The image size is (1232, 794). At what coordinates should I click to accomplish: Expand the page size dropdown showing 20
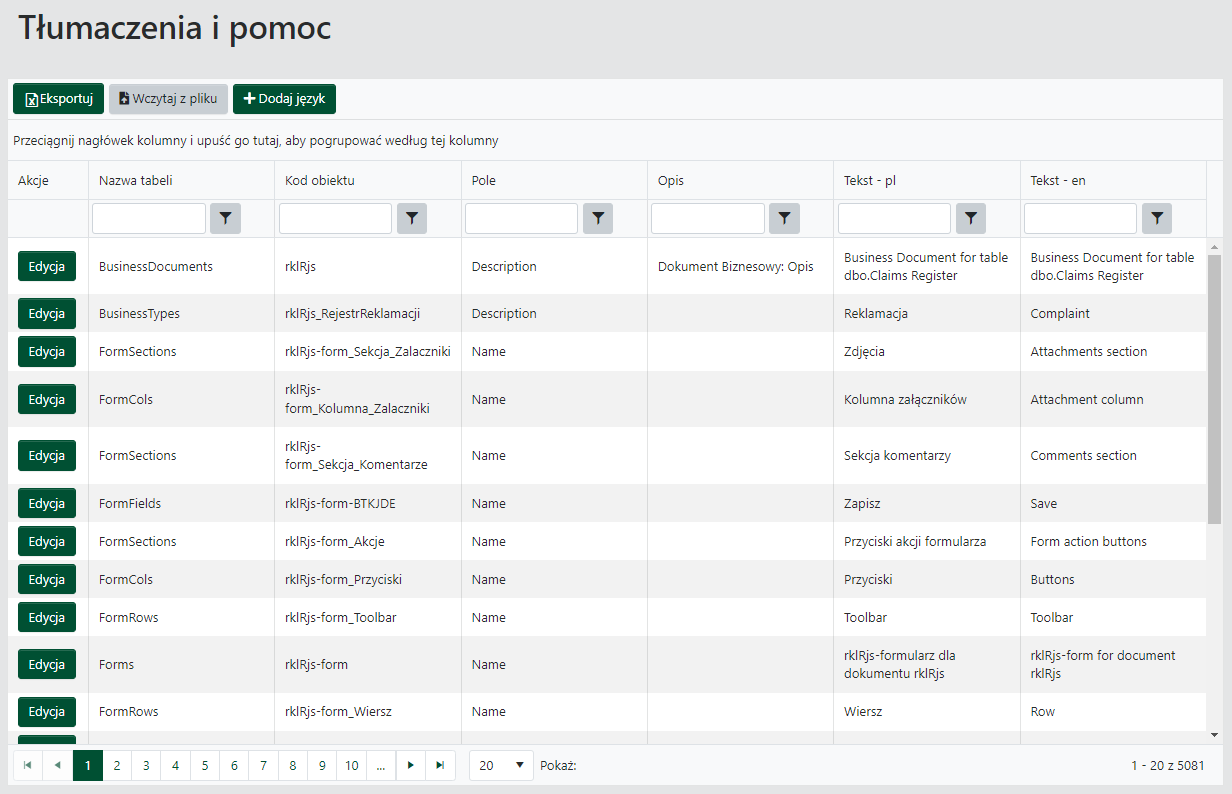501,765
